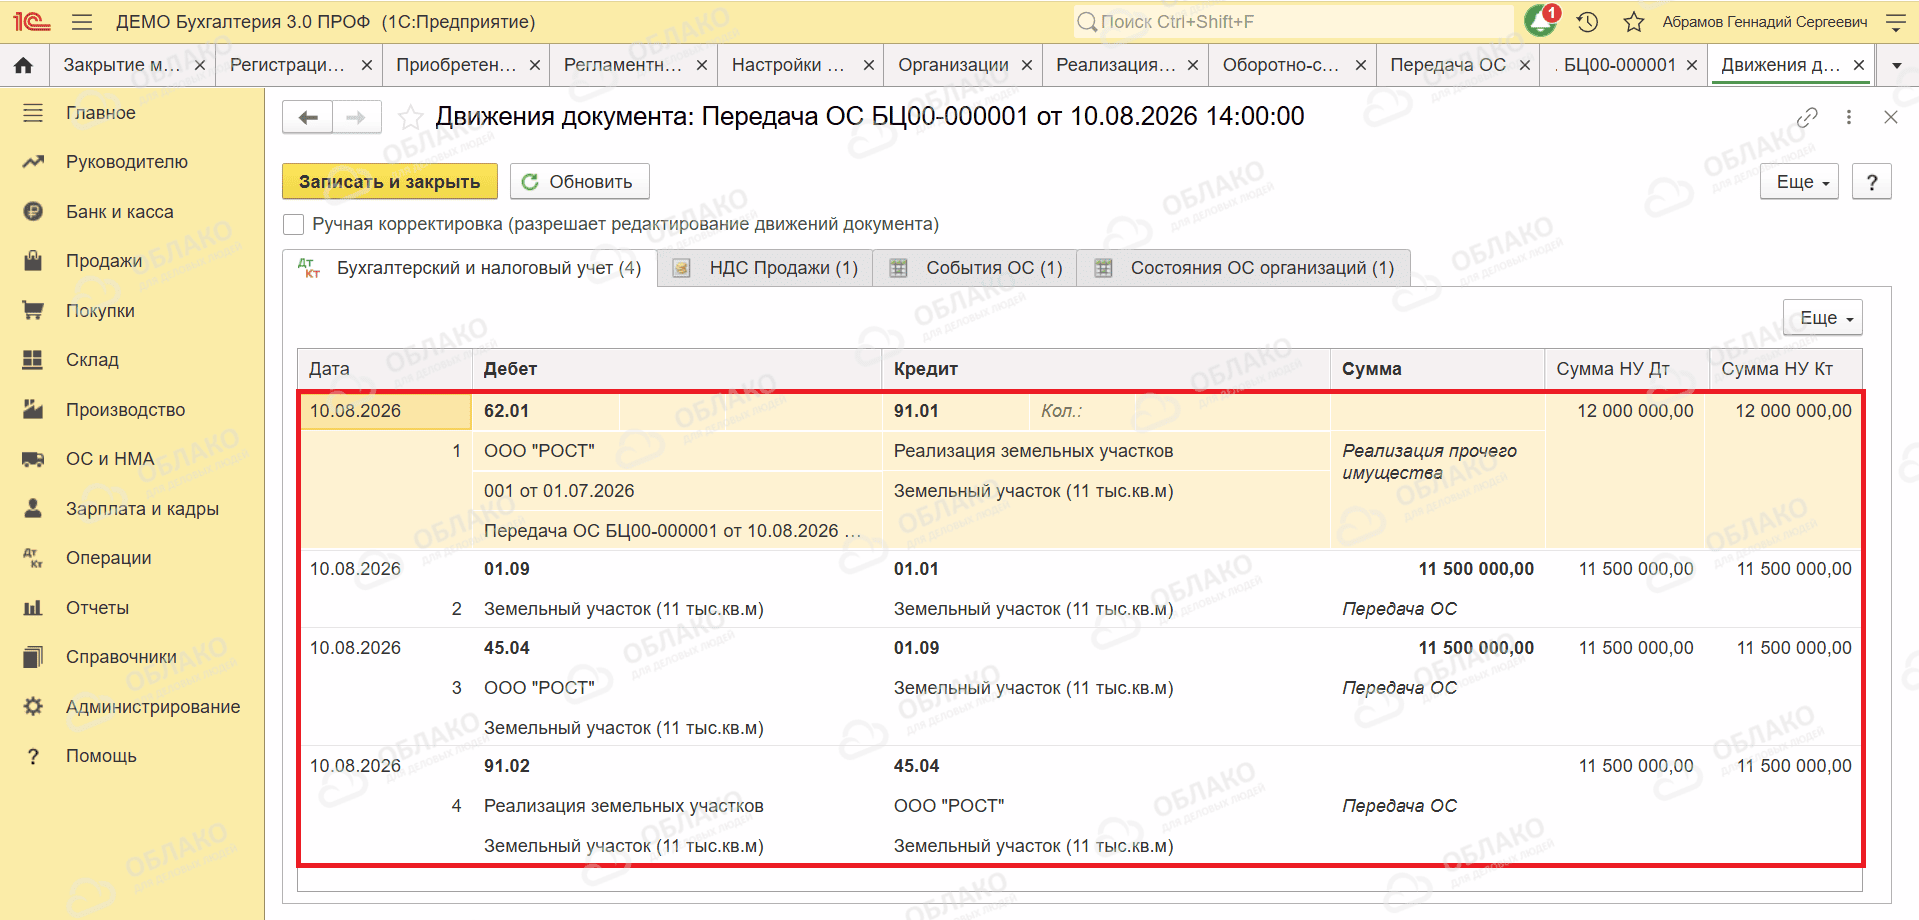Open notifications bell icon
Viewport: 1919px width, 920px height.
[x=1541, y=21]
